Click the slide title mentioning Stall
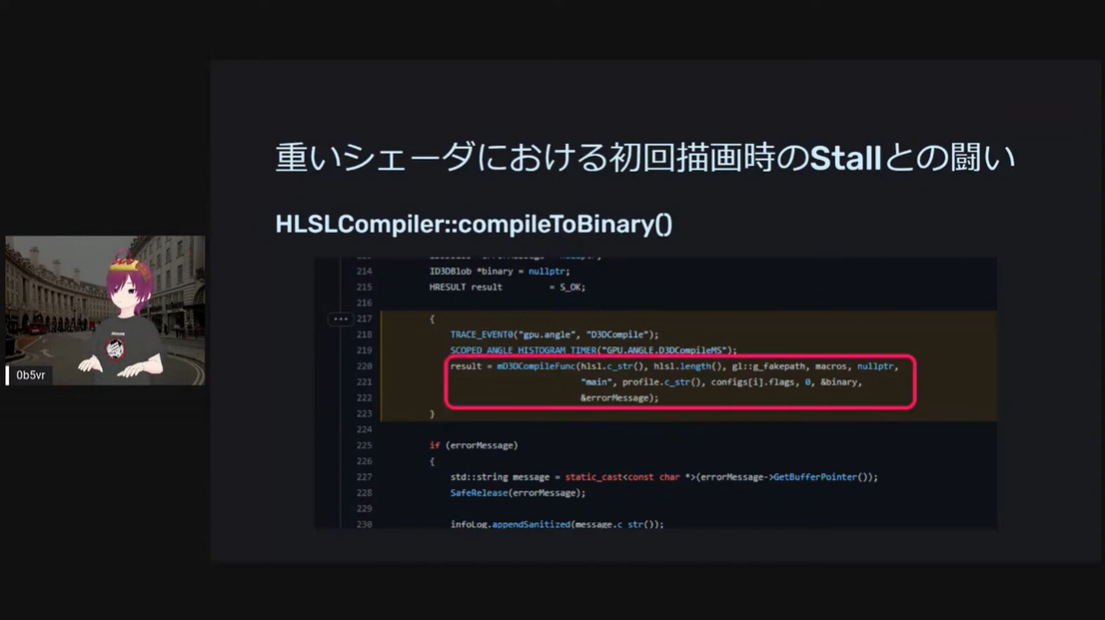 (x=645, y=158)
